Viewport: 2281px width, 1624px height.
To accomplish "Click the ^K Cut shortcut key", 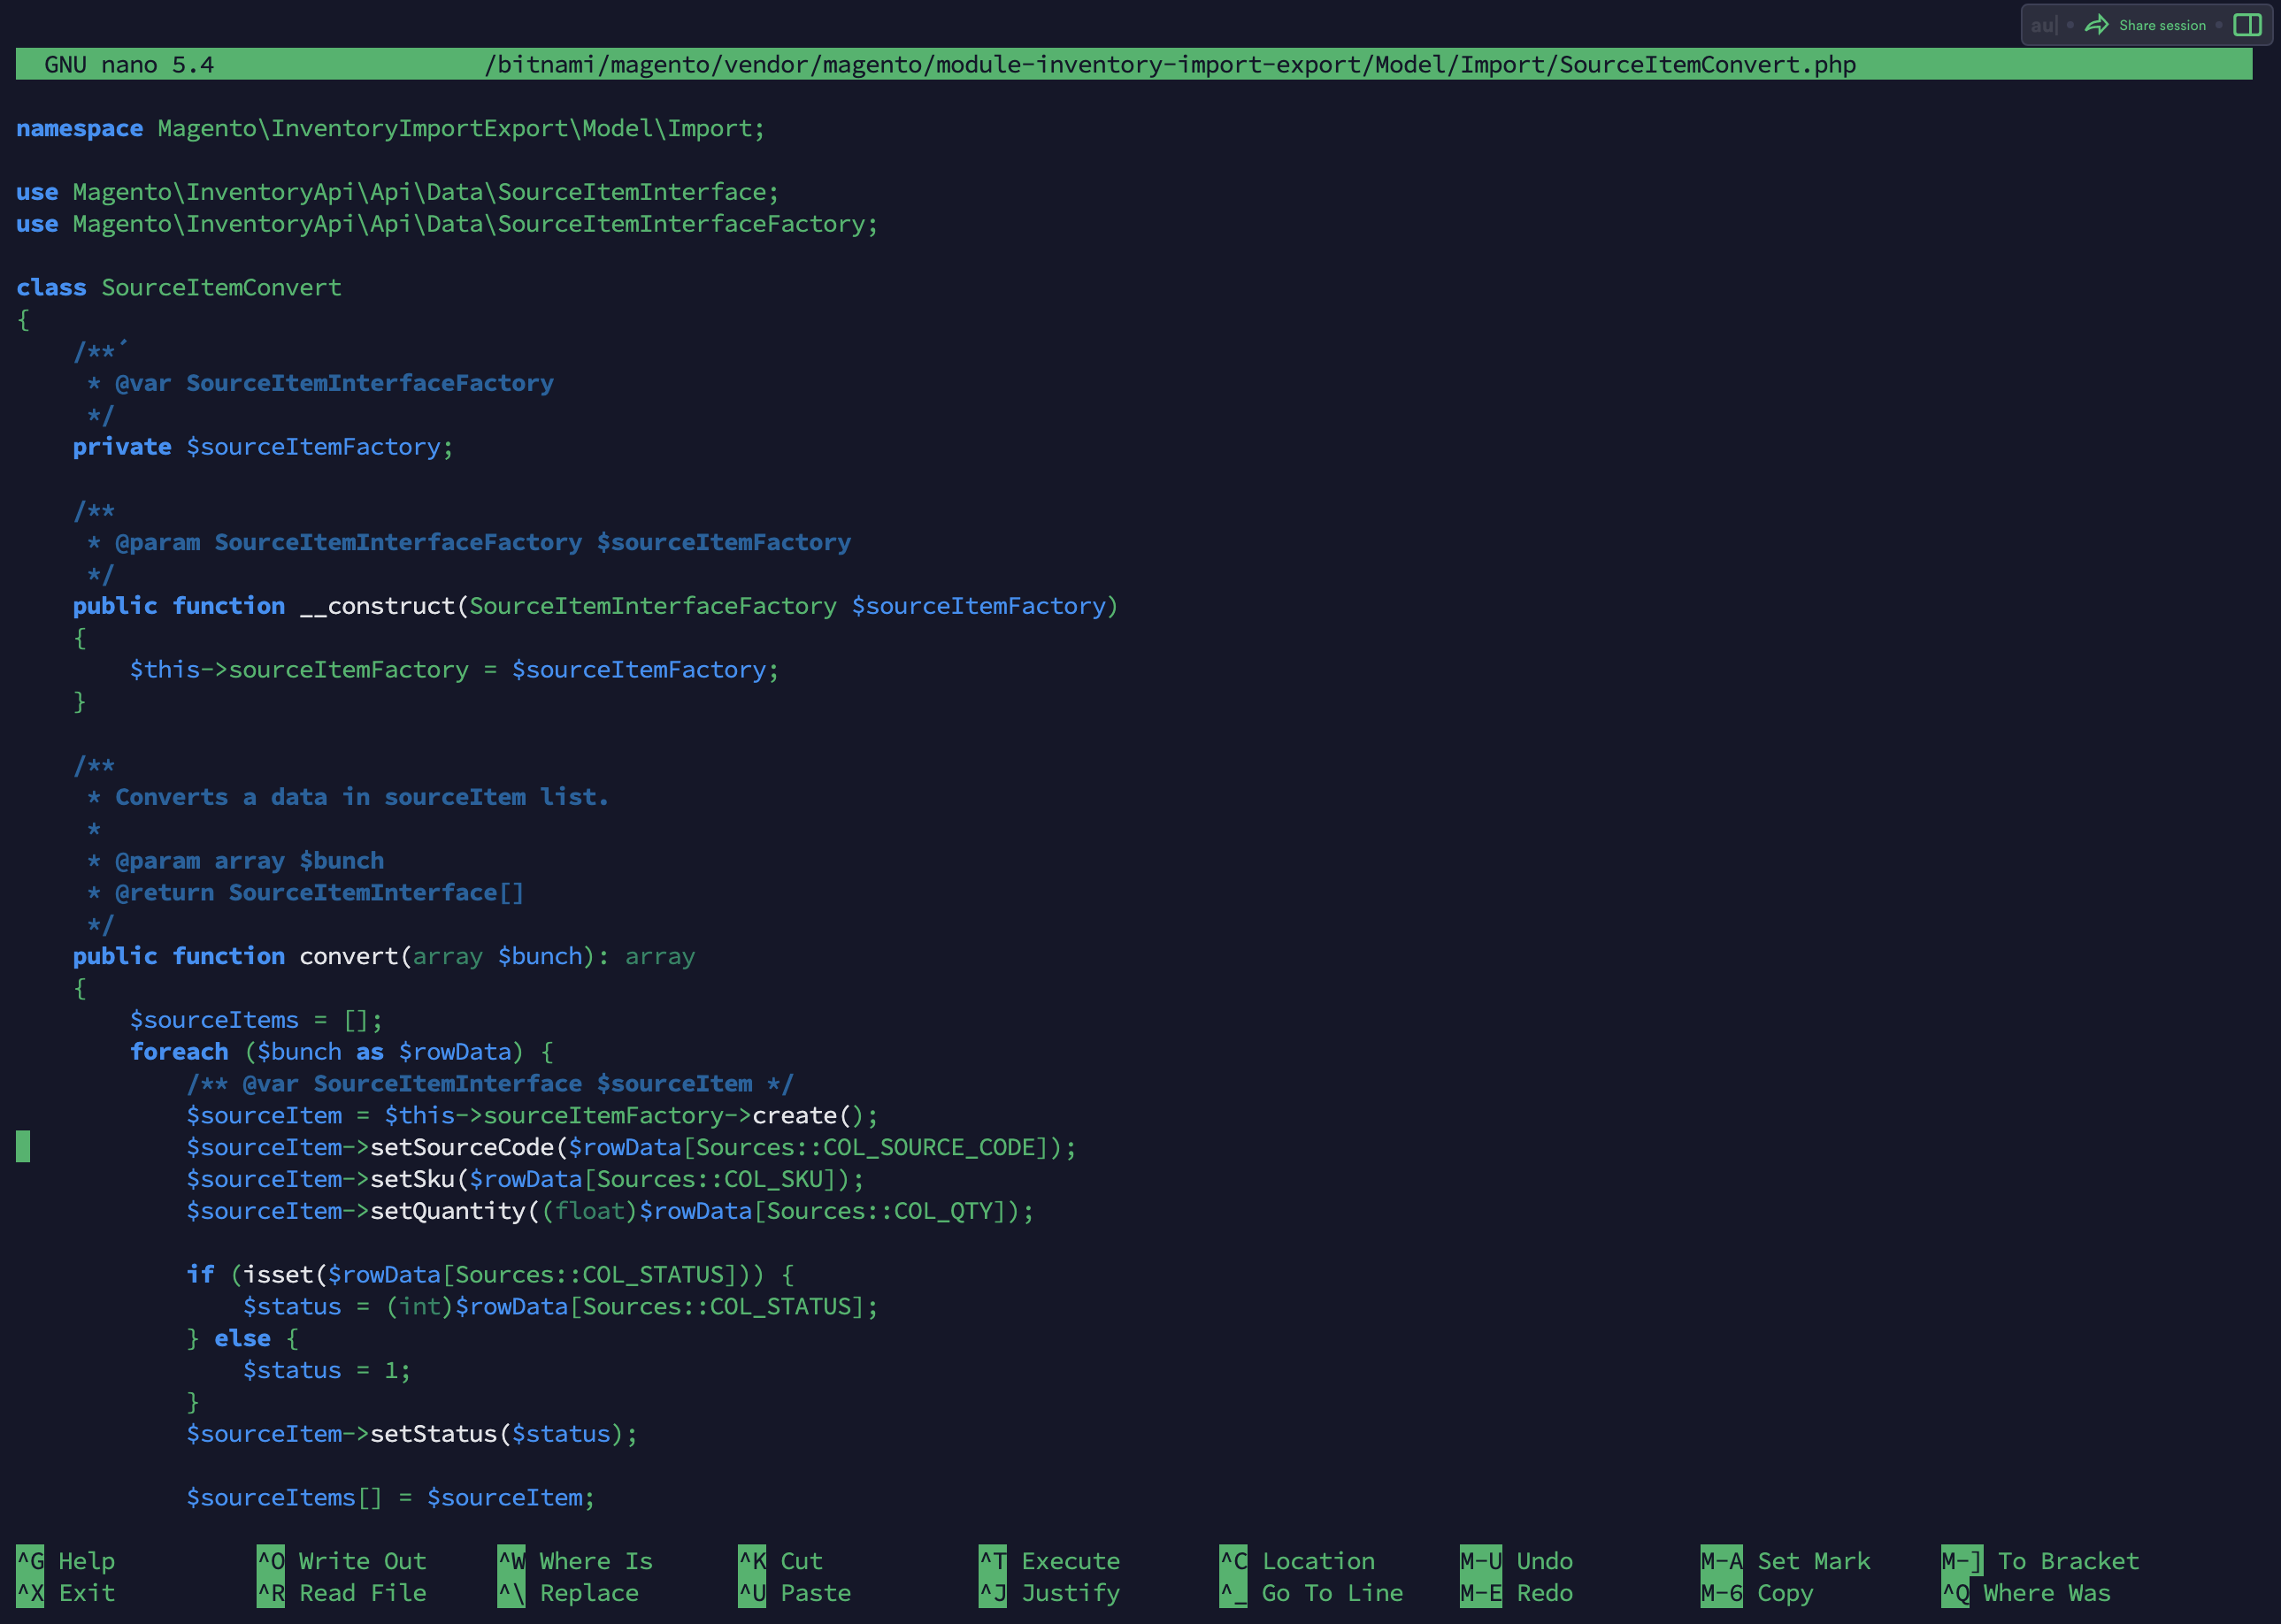I will [x=752, y=1561].
